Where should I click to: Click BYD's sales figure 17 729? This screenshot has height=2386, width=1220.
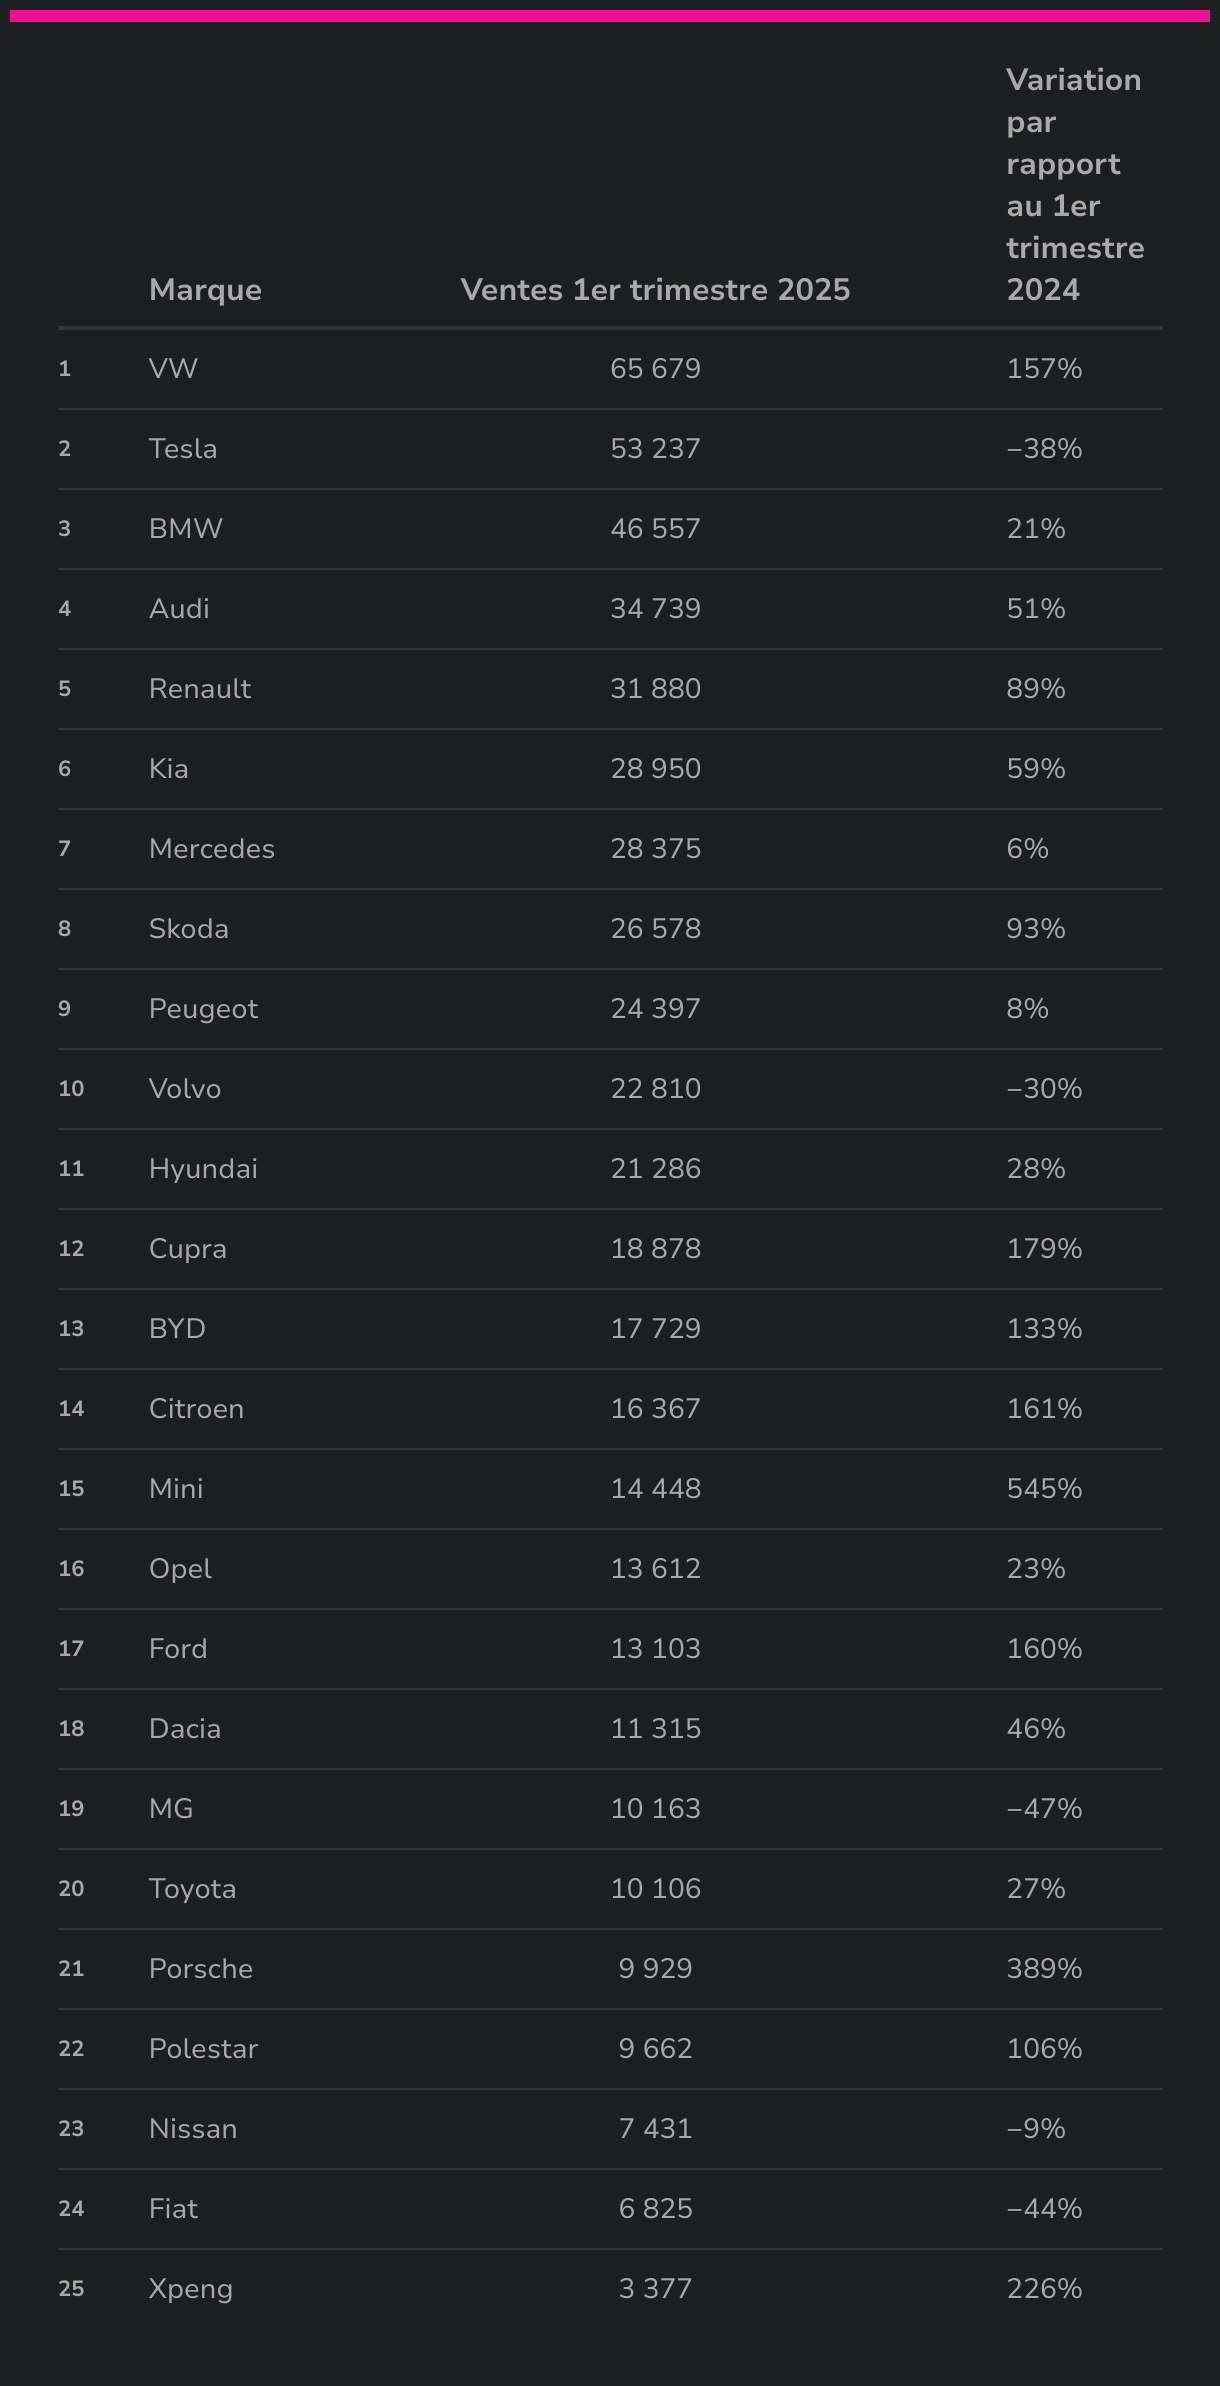tap(655, 1329)
